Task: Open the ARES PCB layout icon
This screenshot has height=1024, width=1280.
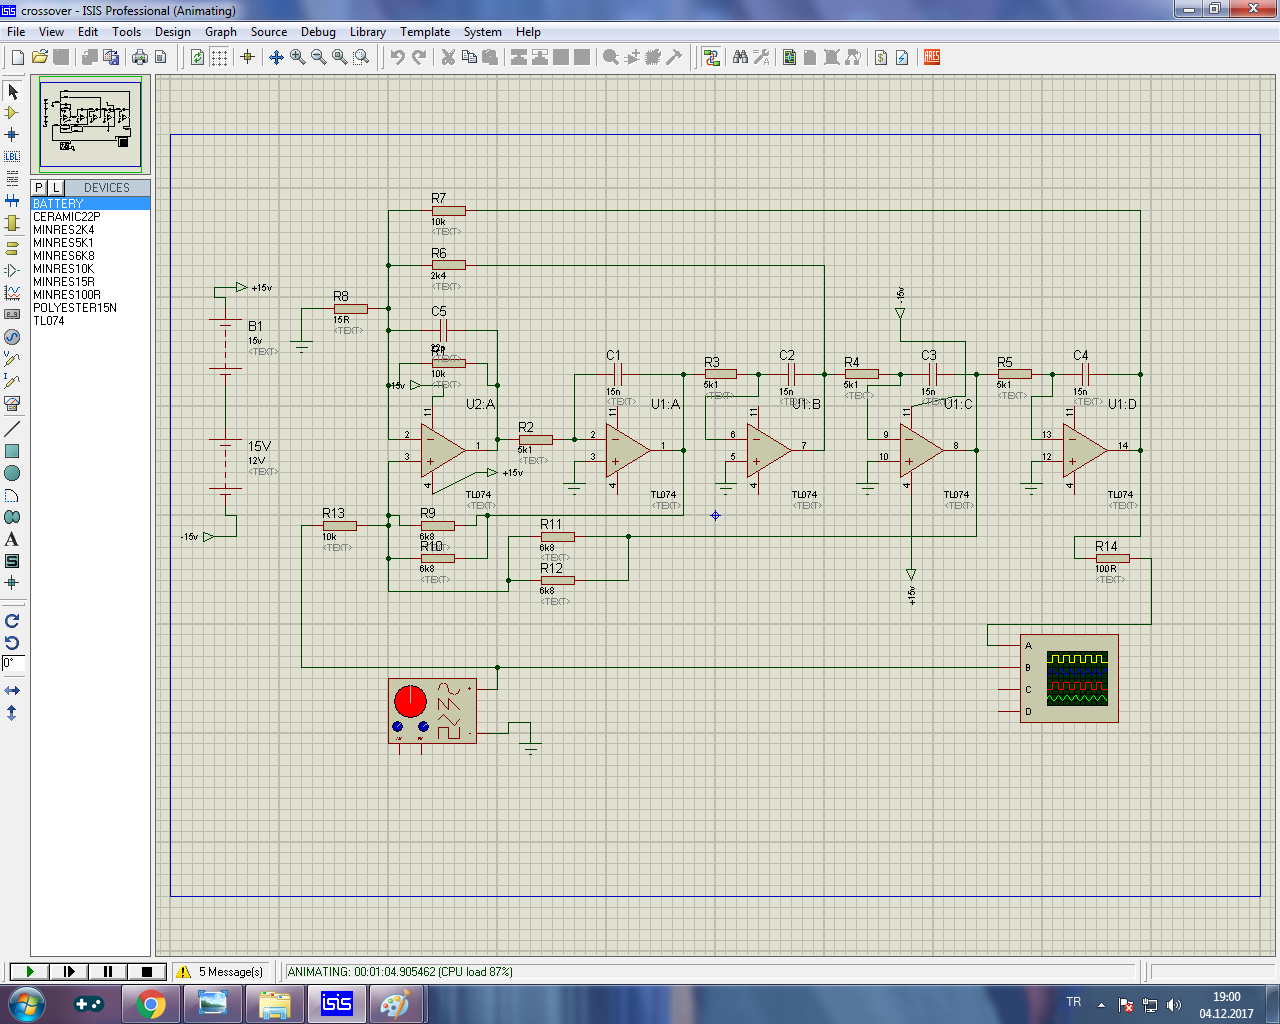Action: [x=931, y=57]
